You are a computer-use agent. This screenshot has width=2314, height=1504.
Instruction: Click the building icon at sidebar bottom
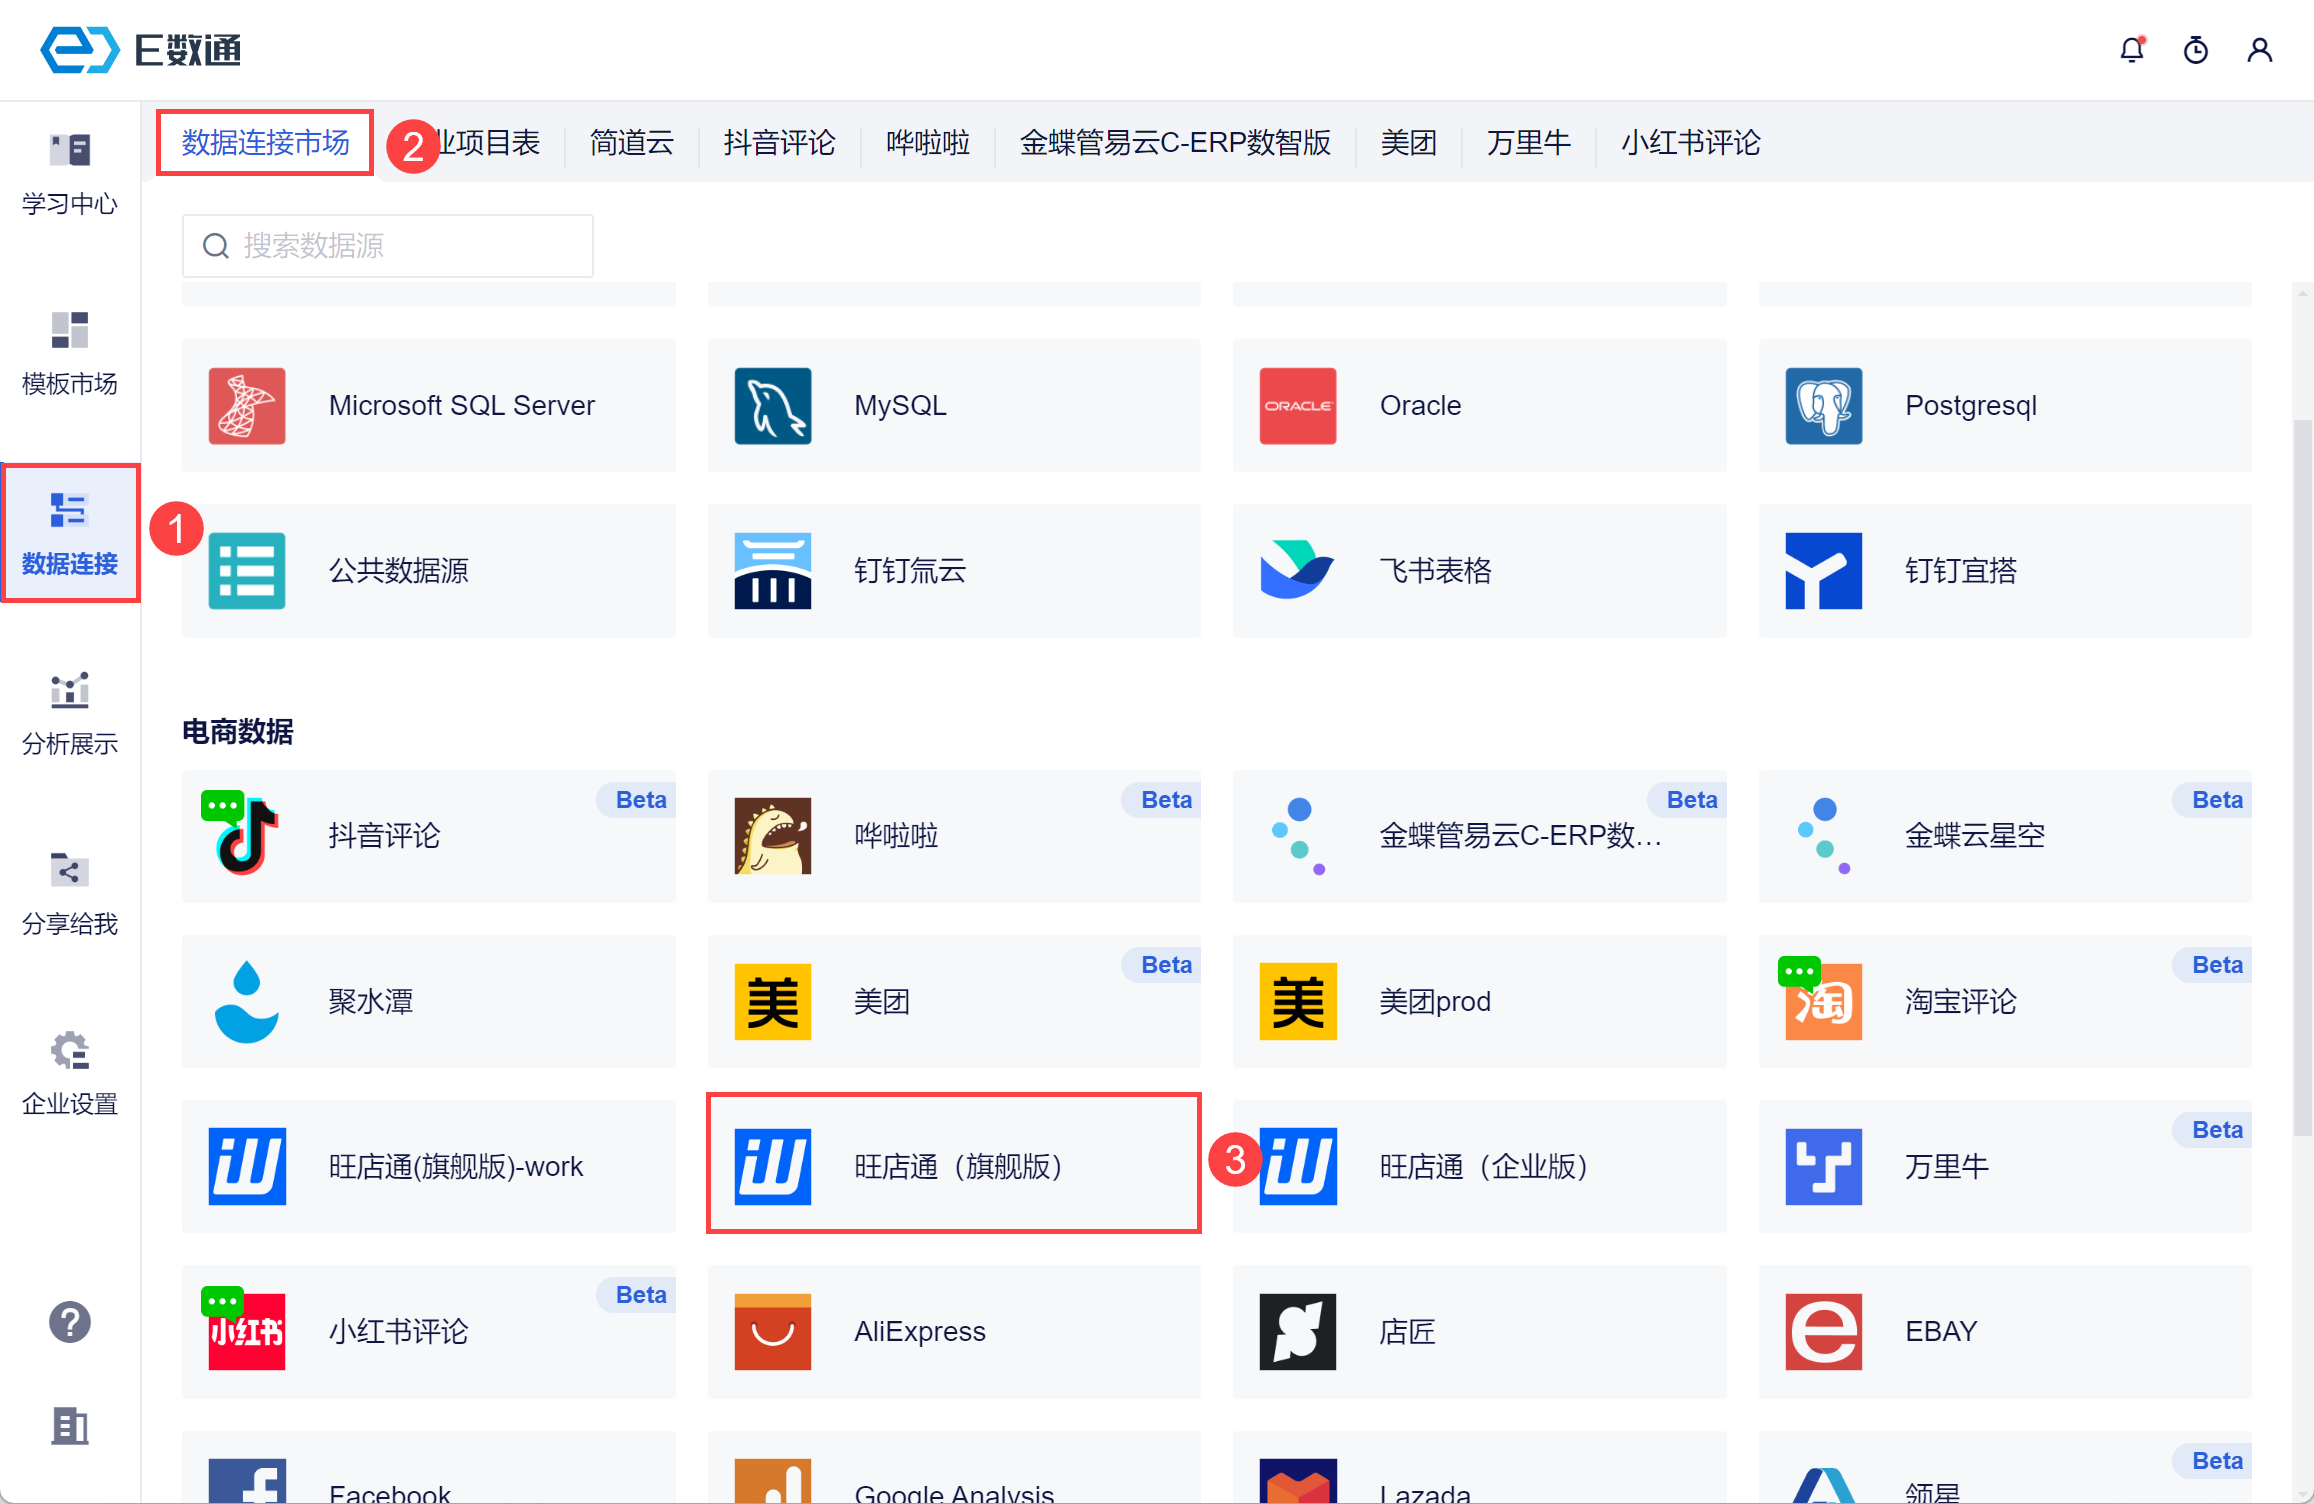[70, 1425]
